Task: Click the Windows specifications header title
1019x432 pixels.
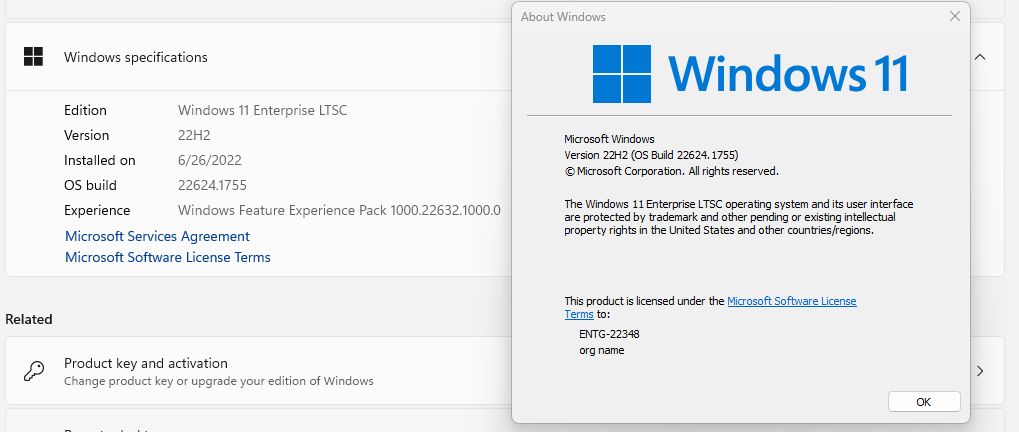Action: click(x=136, y=57)
